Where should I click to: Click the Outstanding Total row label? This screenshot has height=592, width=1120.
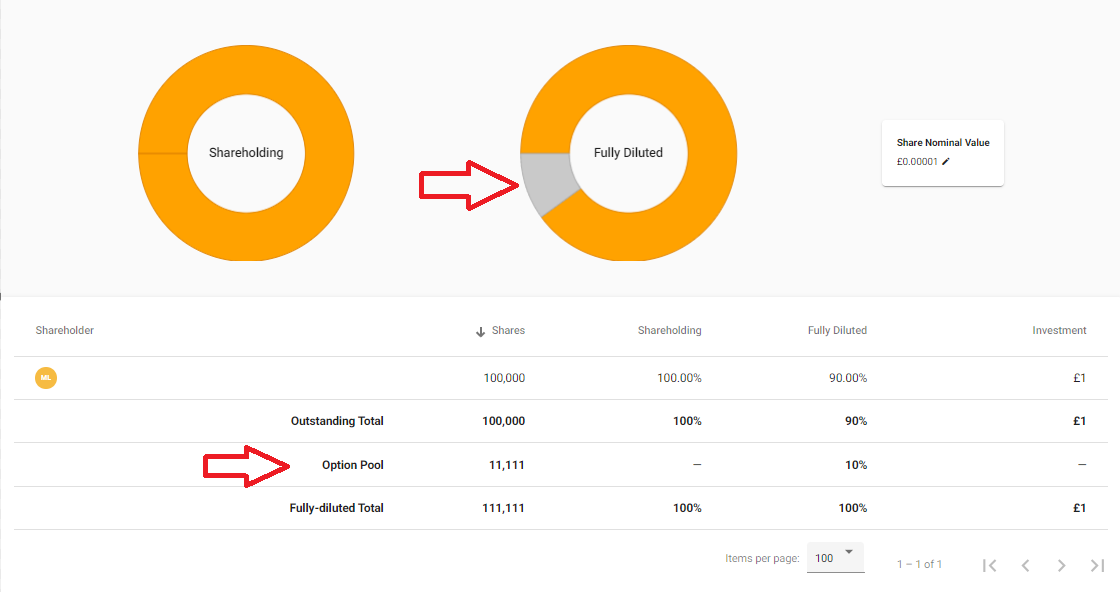point(337,421)
